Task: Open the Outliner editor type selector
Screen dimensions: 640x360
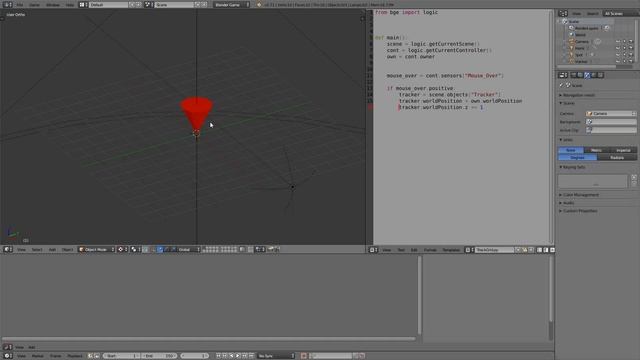Action: (x=563, y=13)
